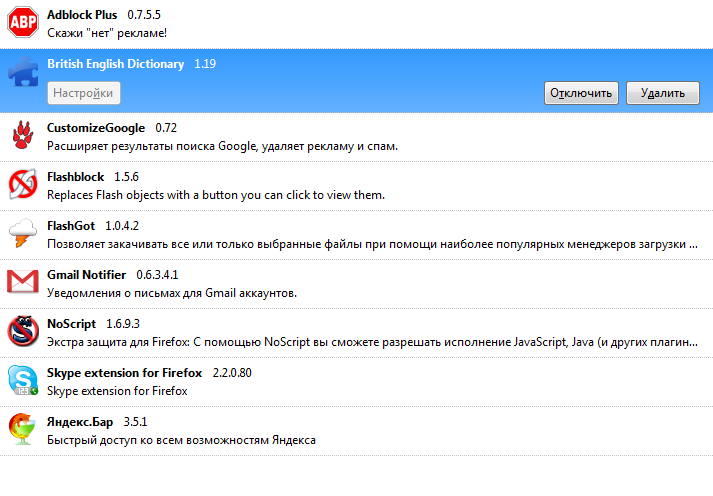Image resolution: width=713 pixels, height=496 pixels.
Task: Click Удалить to remove British English Dictionary
Action: (663, 93)
